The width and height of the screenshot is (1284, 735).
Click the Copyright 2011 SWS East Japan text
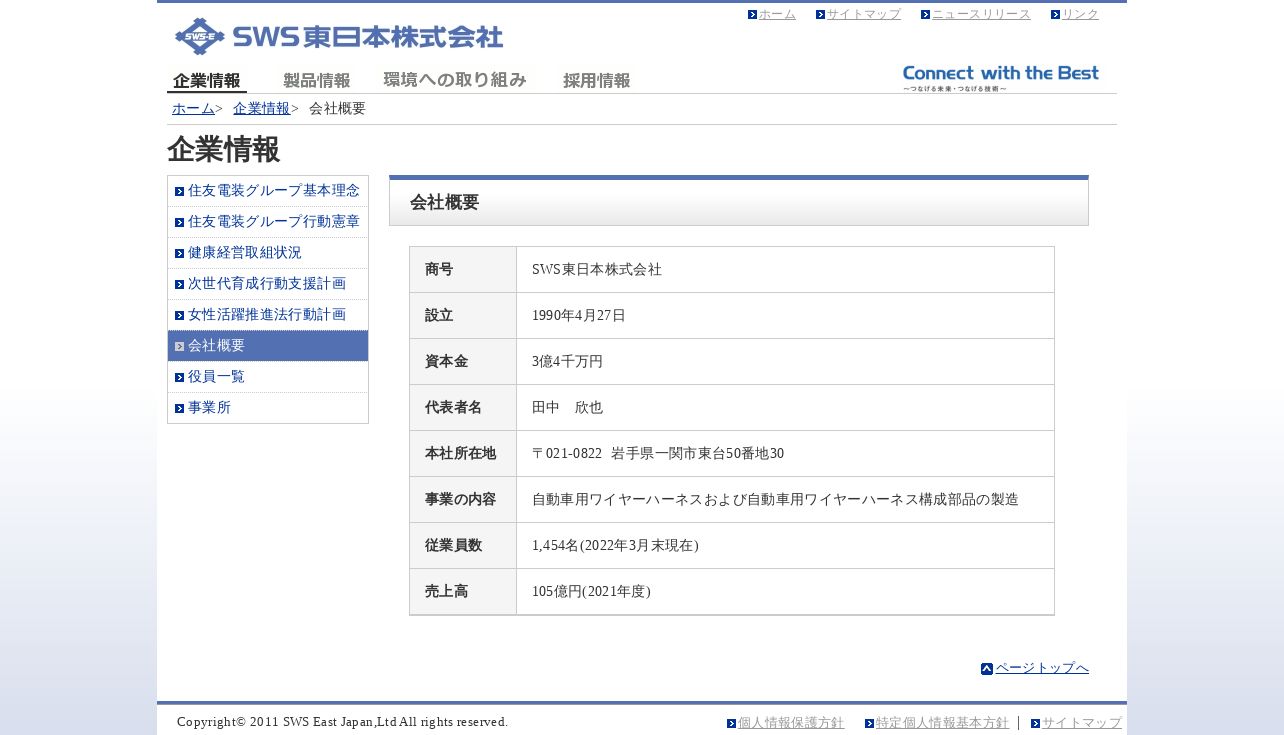click(342, 722)
